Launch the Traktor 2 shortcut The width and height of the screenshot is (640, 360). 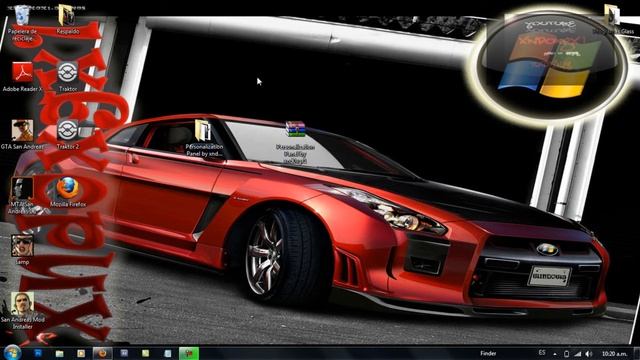pyautogui.click(x=68, y=134)
